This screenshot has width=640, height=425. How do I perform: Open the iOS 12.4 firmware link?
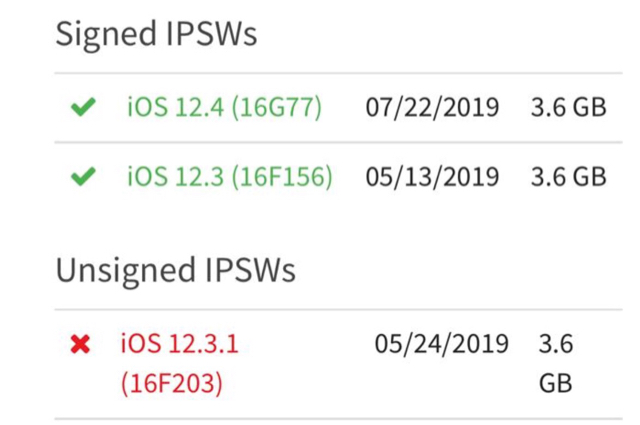click(175, 107)
